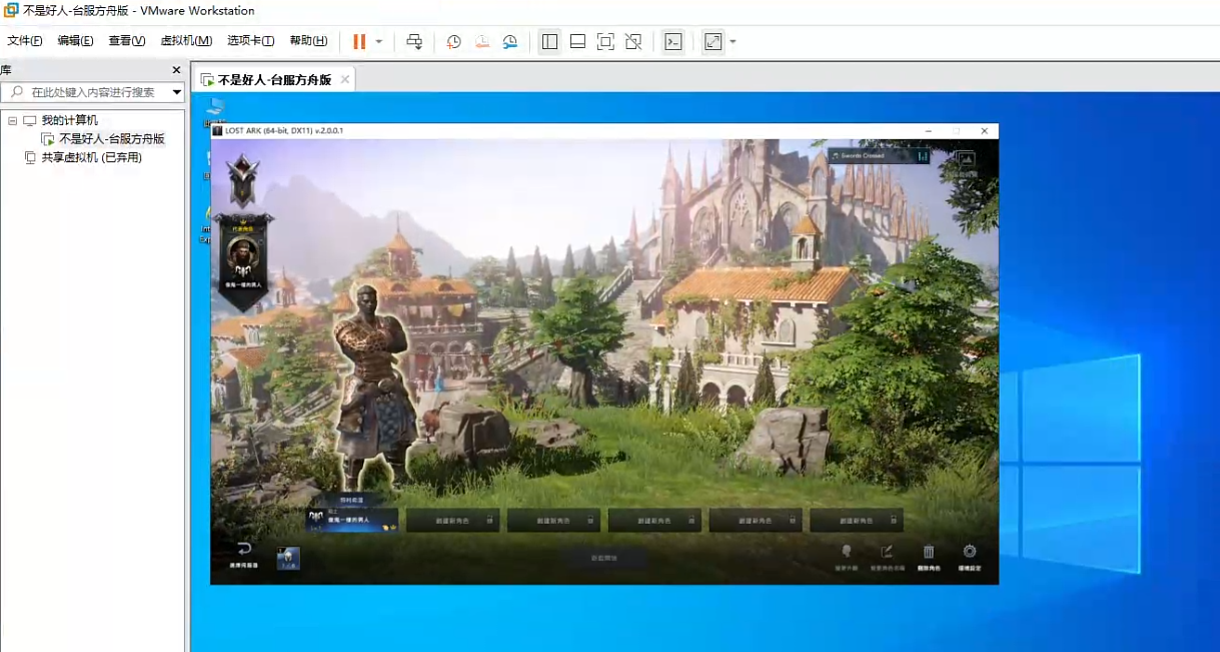Open the 编辑(E) menu
The width and height of the screenshot is (1220, 652).
(x=75, y=41)
